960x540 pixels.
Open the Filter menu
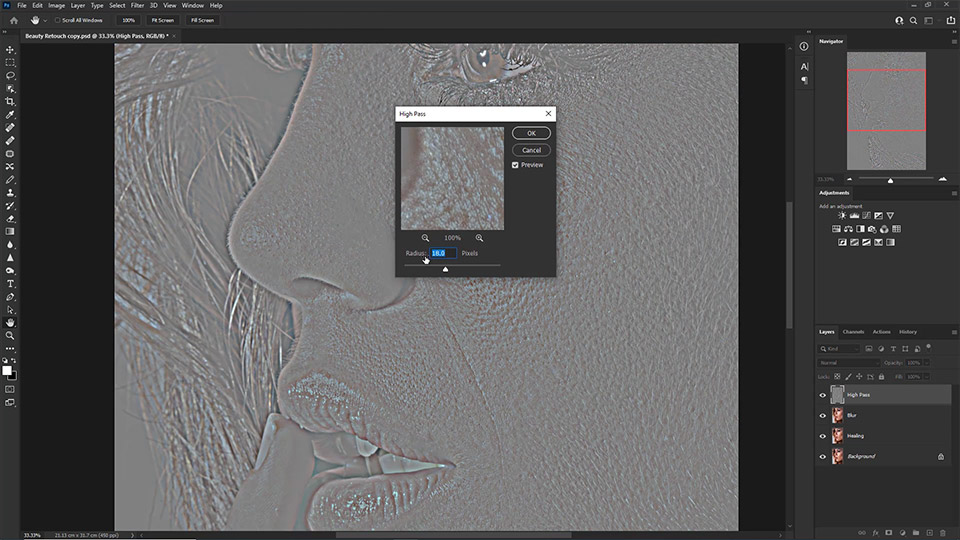[x=136, y=5]
